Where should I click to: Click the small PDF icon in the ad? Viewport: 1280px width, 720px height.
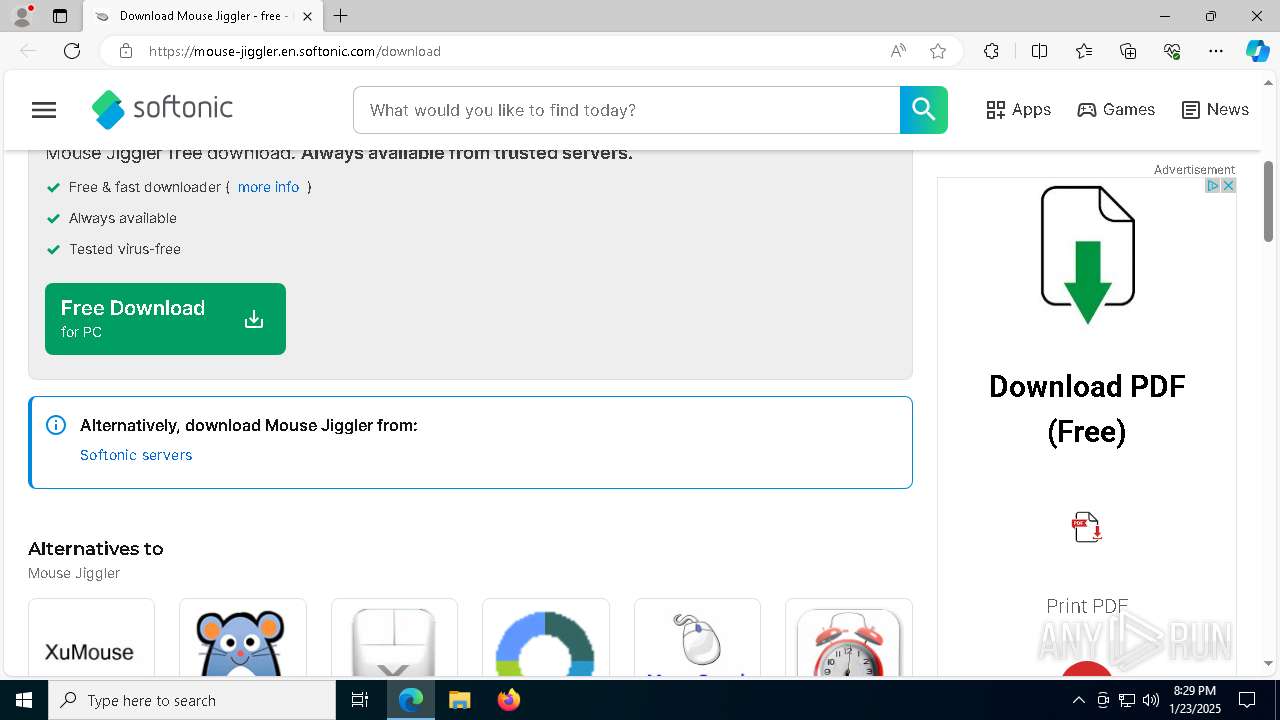pos(1087,527)
